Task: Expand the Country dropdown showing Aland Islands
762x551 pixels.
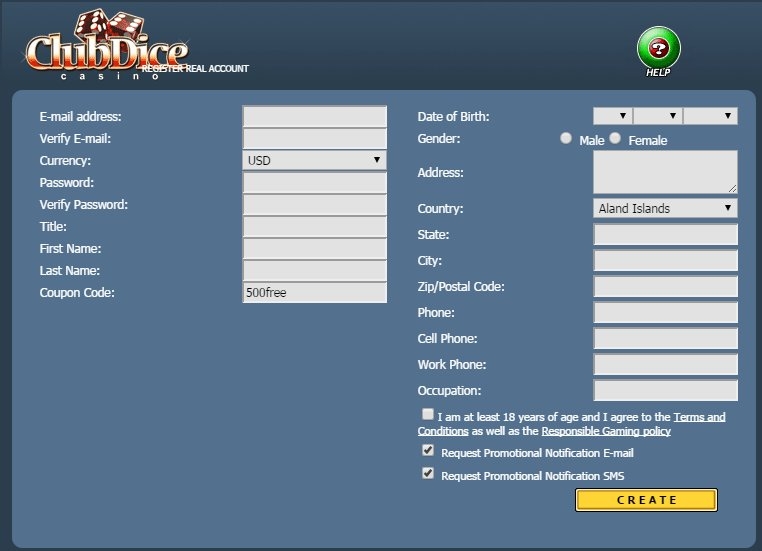Action: click(x=665, y=208)
